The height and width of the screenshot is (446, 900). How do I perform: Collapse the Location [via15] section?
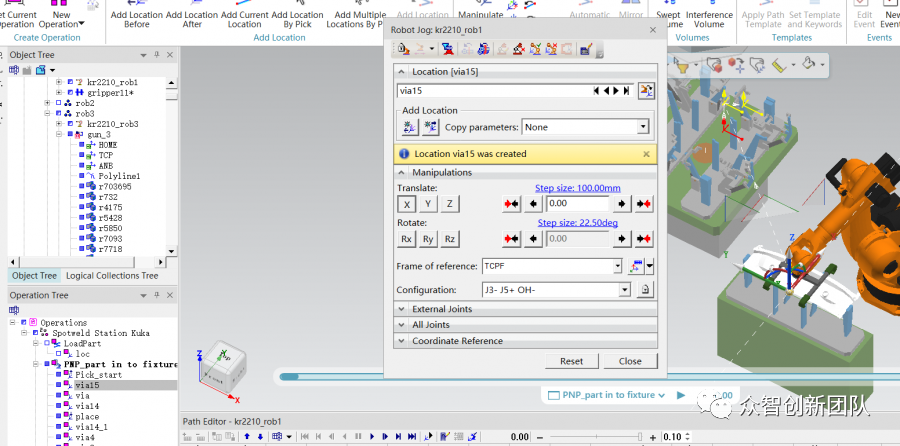402,72
